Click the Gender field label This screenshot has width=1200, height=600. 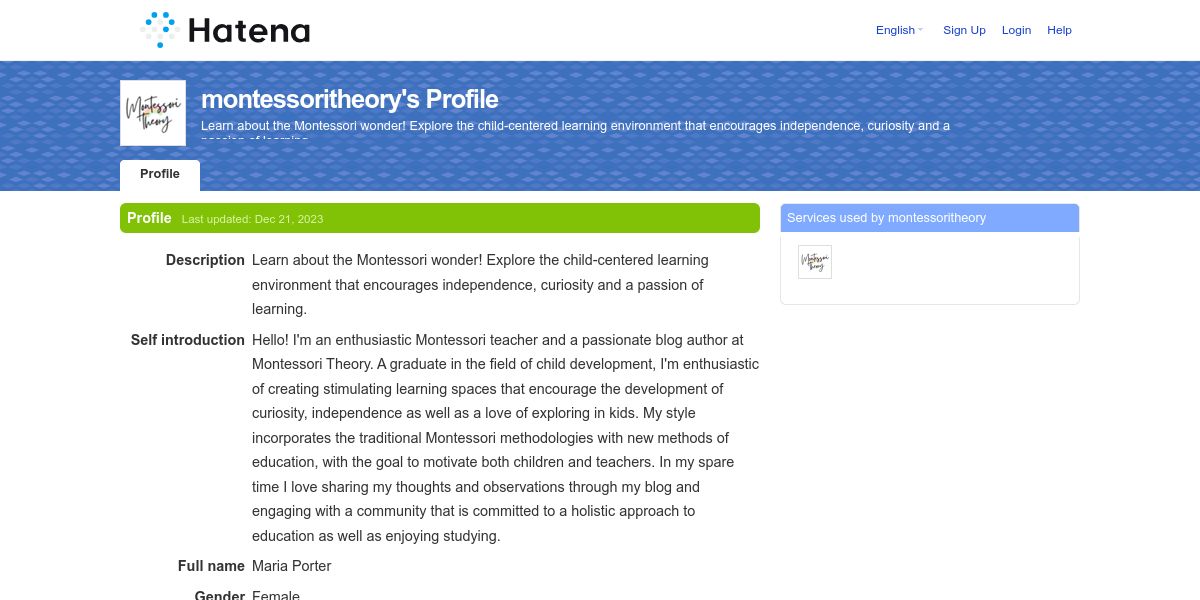point(219,595)
